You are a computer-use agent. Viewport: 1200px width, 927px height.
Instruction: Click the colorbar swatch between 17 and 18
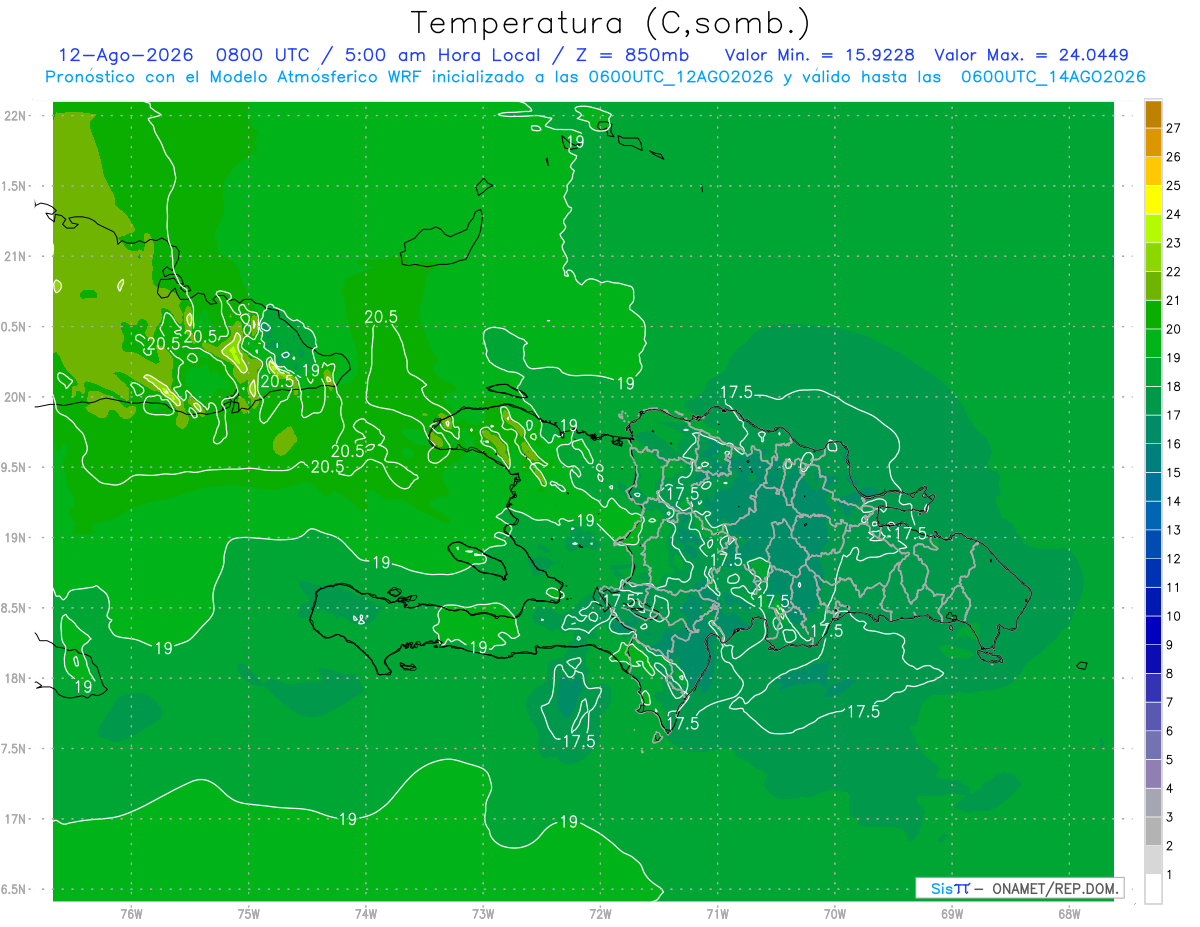coord(1153,401)
